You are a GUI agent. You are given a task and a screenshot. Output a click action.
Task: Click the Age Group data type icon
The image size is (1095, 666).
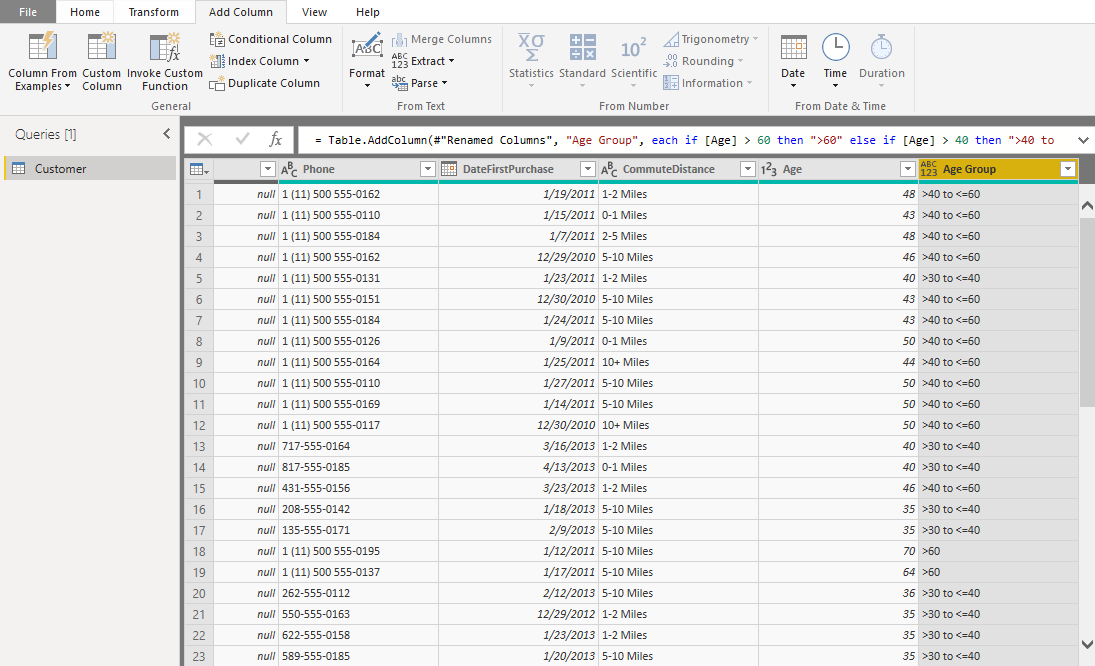(x=928, y=169)
